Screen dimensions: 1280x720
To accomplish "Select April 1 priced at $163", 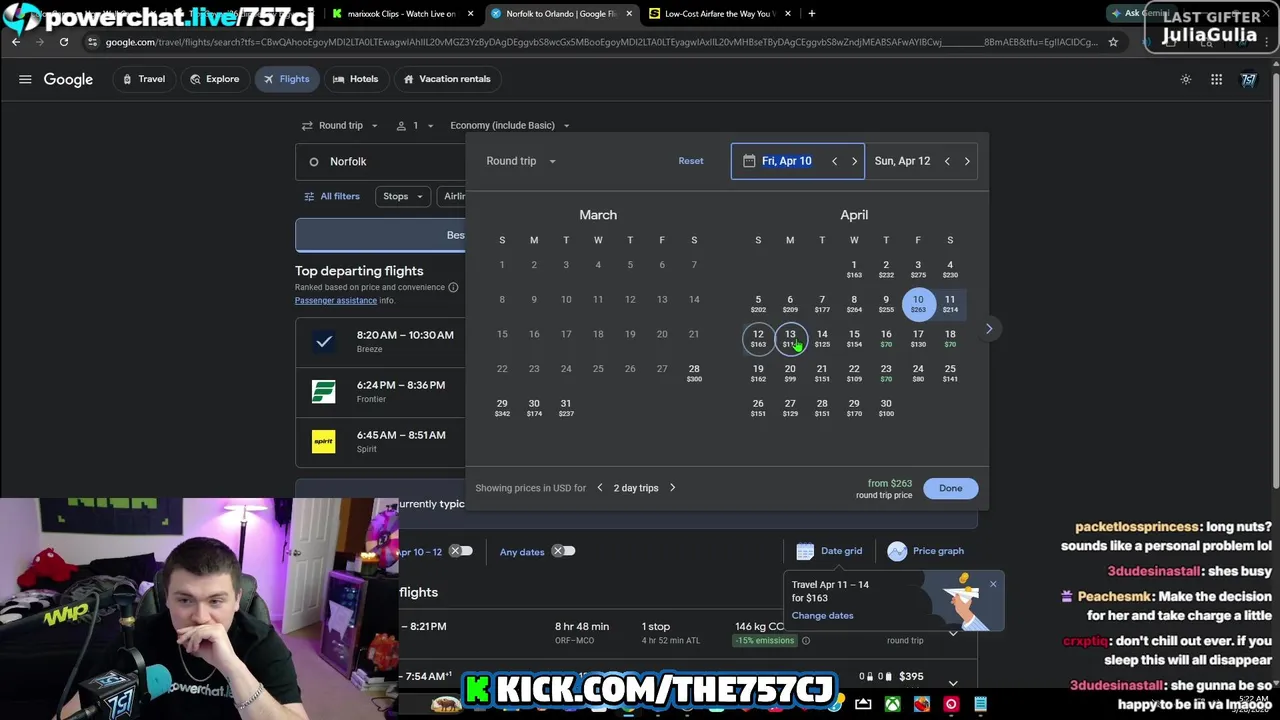I will tap(854, 269).
